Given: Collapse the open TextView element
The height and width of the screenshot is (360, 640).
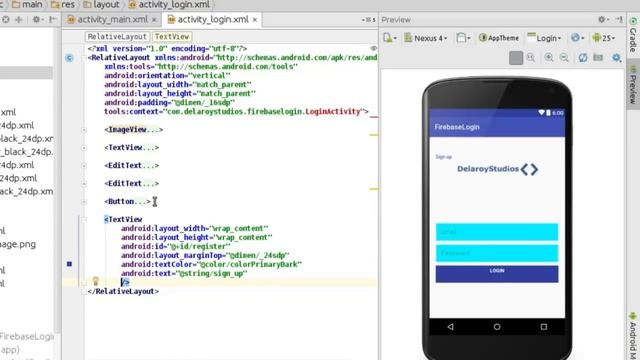Looking at the screenshot, I should (x=84, y=220).
